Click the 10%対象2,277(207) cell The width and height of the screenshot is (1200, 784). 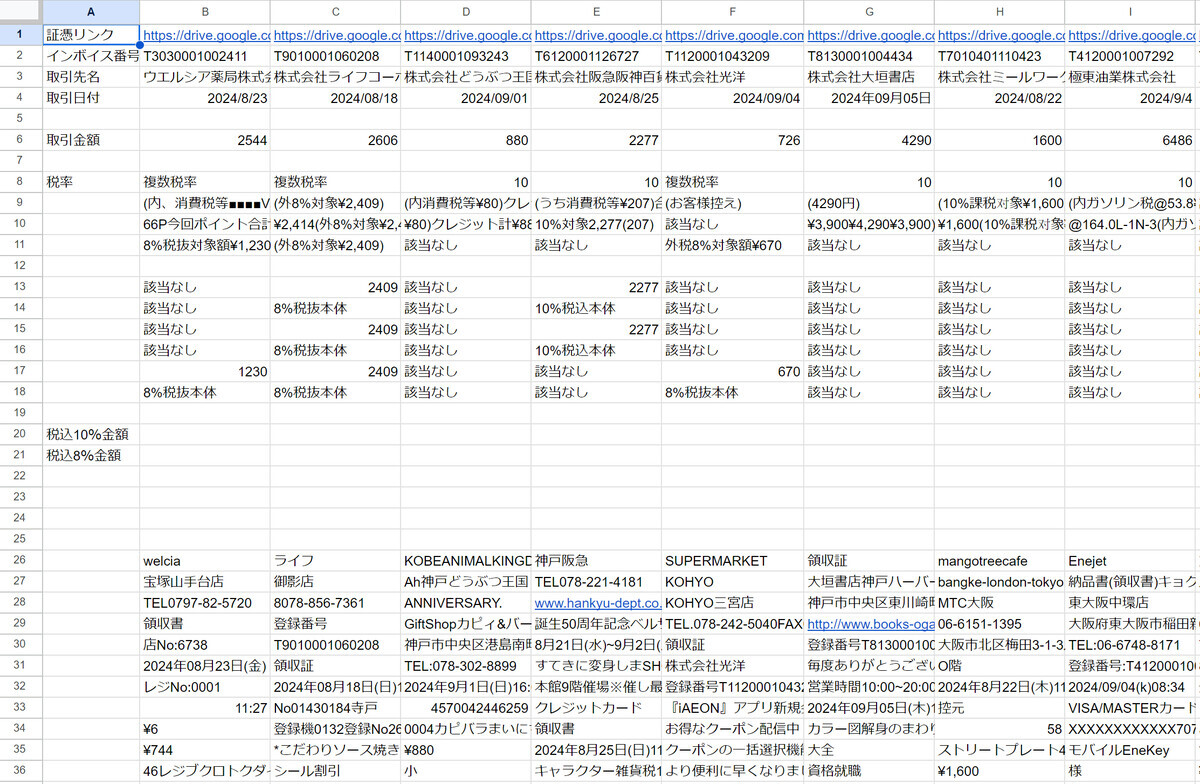pos(596,225)
